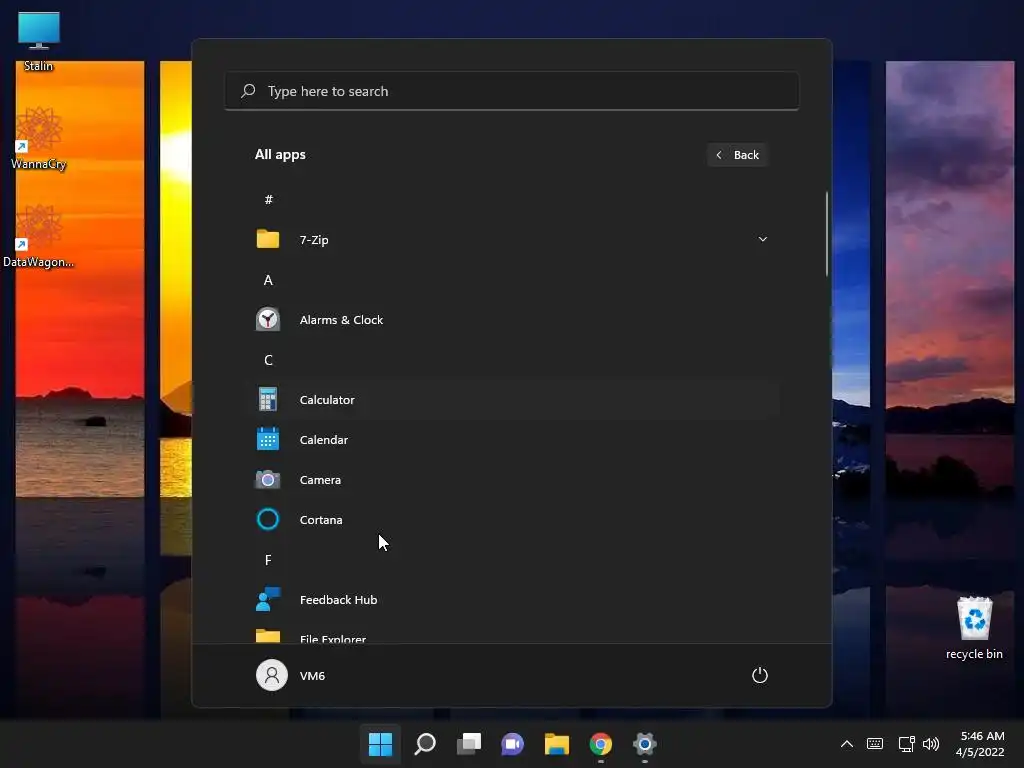Click the Back button in All apps

[x=737, y=155]
